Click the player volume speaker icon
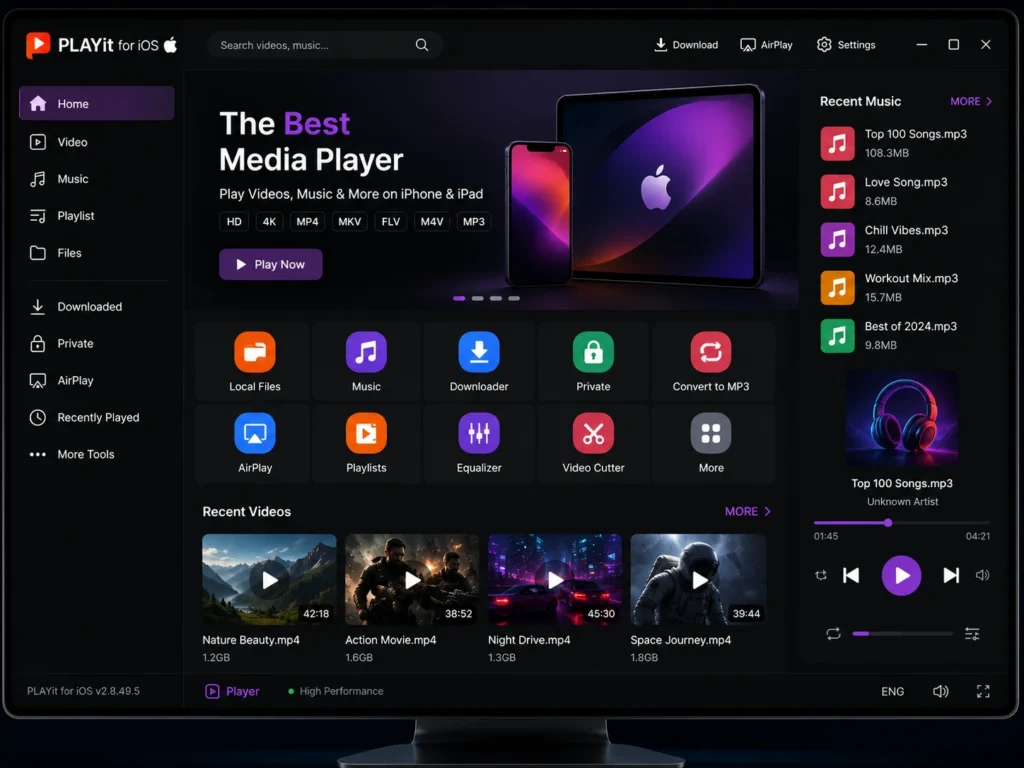 click(x=982, y=575)
